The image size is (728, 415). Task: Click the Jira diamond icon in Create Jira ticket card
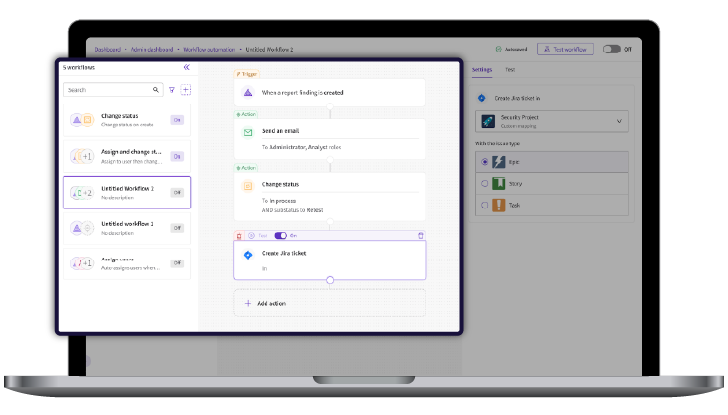(x=248, y=255)
